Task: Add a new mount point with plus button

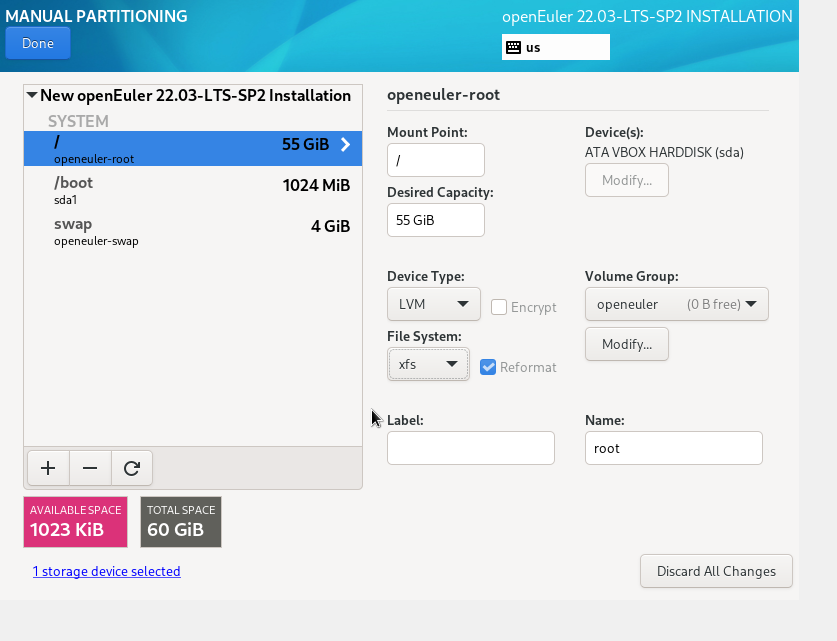Action: coord(48,468)
